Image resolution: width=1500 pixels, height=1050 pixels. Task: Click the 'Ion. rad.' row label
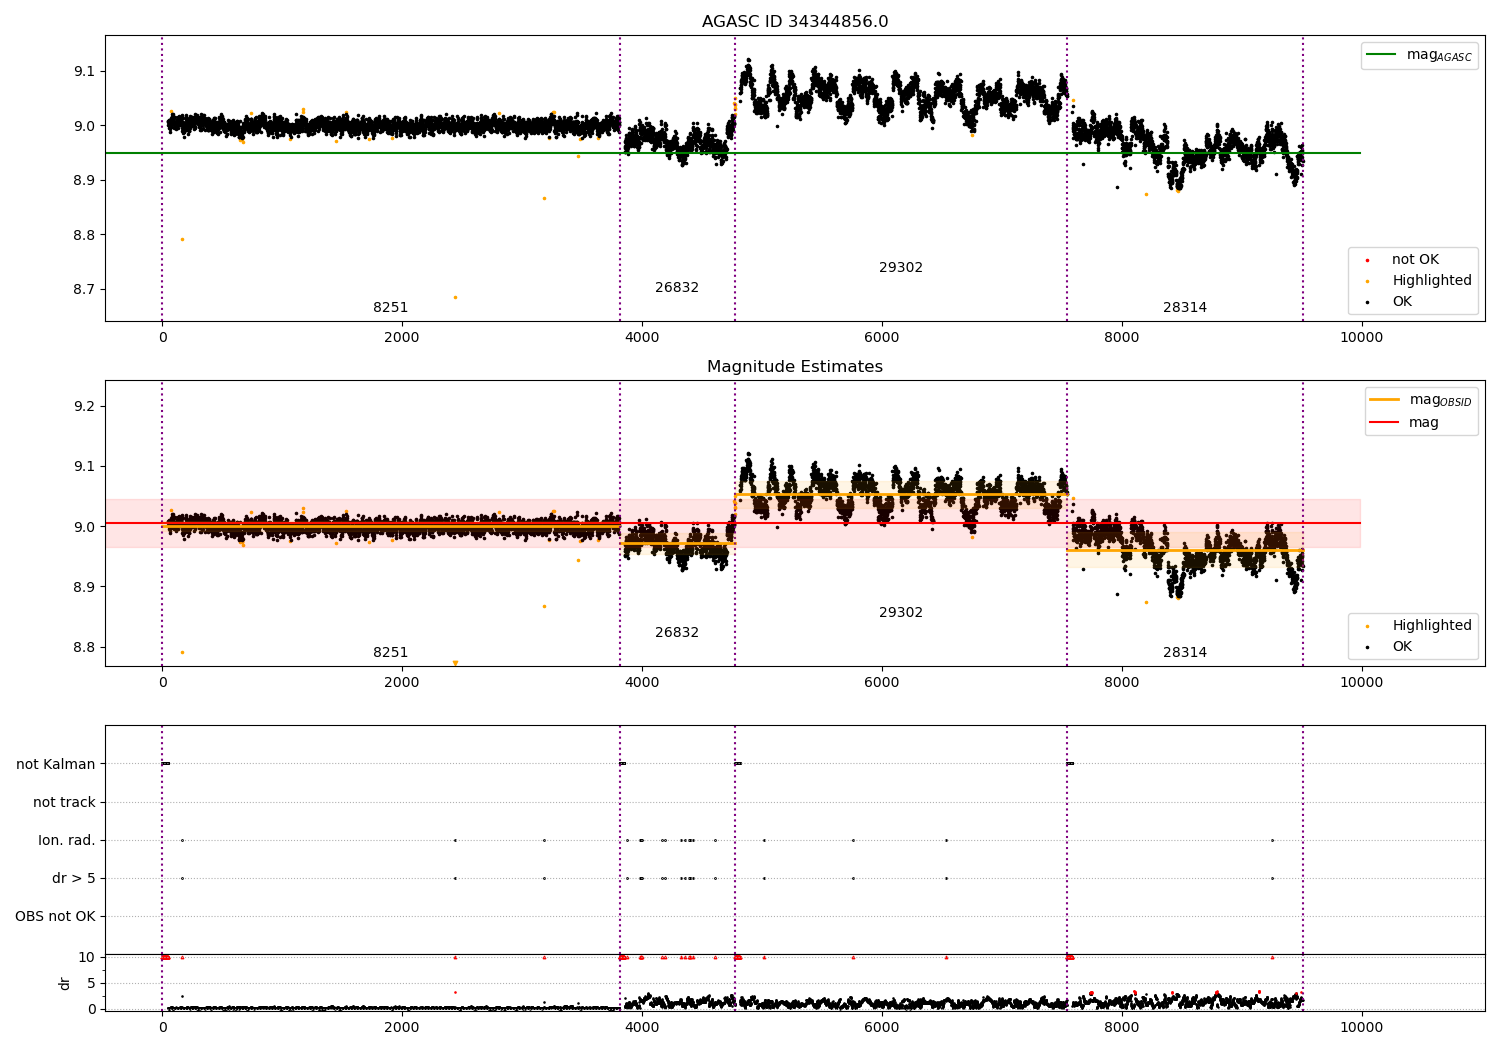pos(67,840)
